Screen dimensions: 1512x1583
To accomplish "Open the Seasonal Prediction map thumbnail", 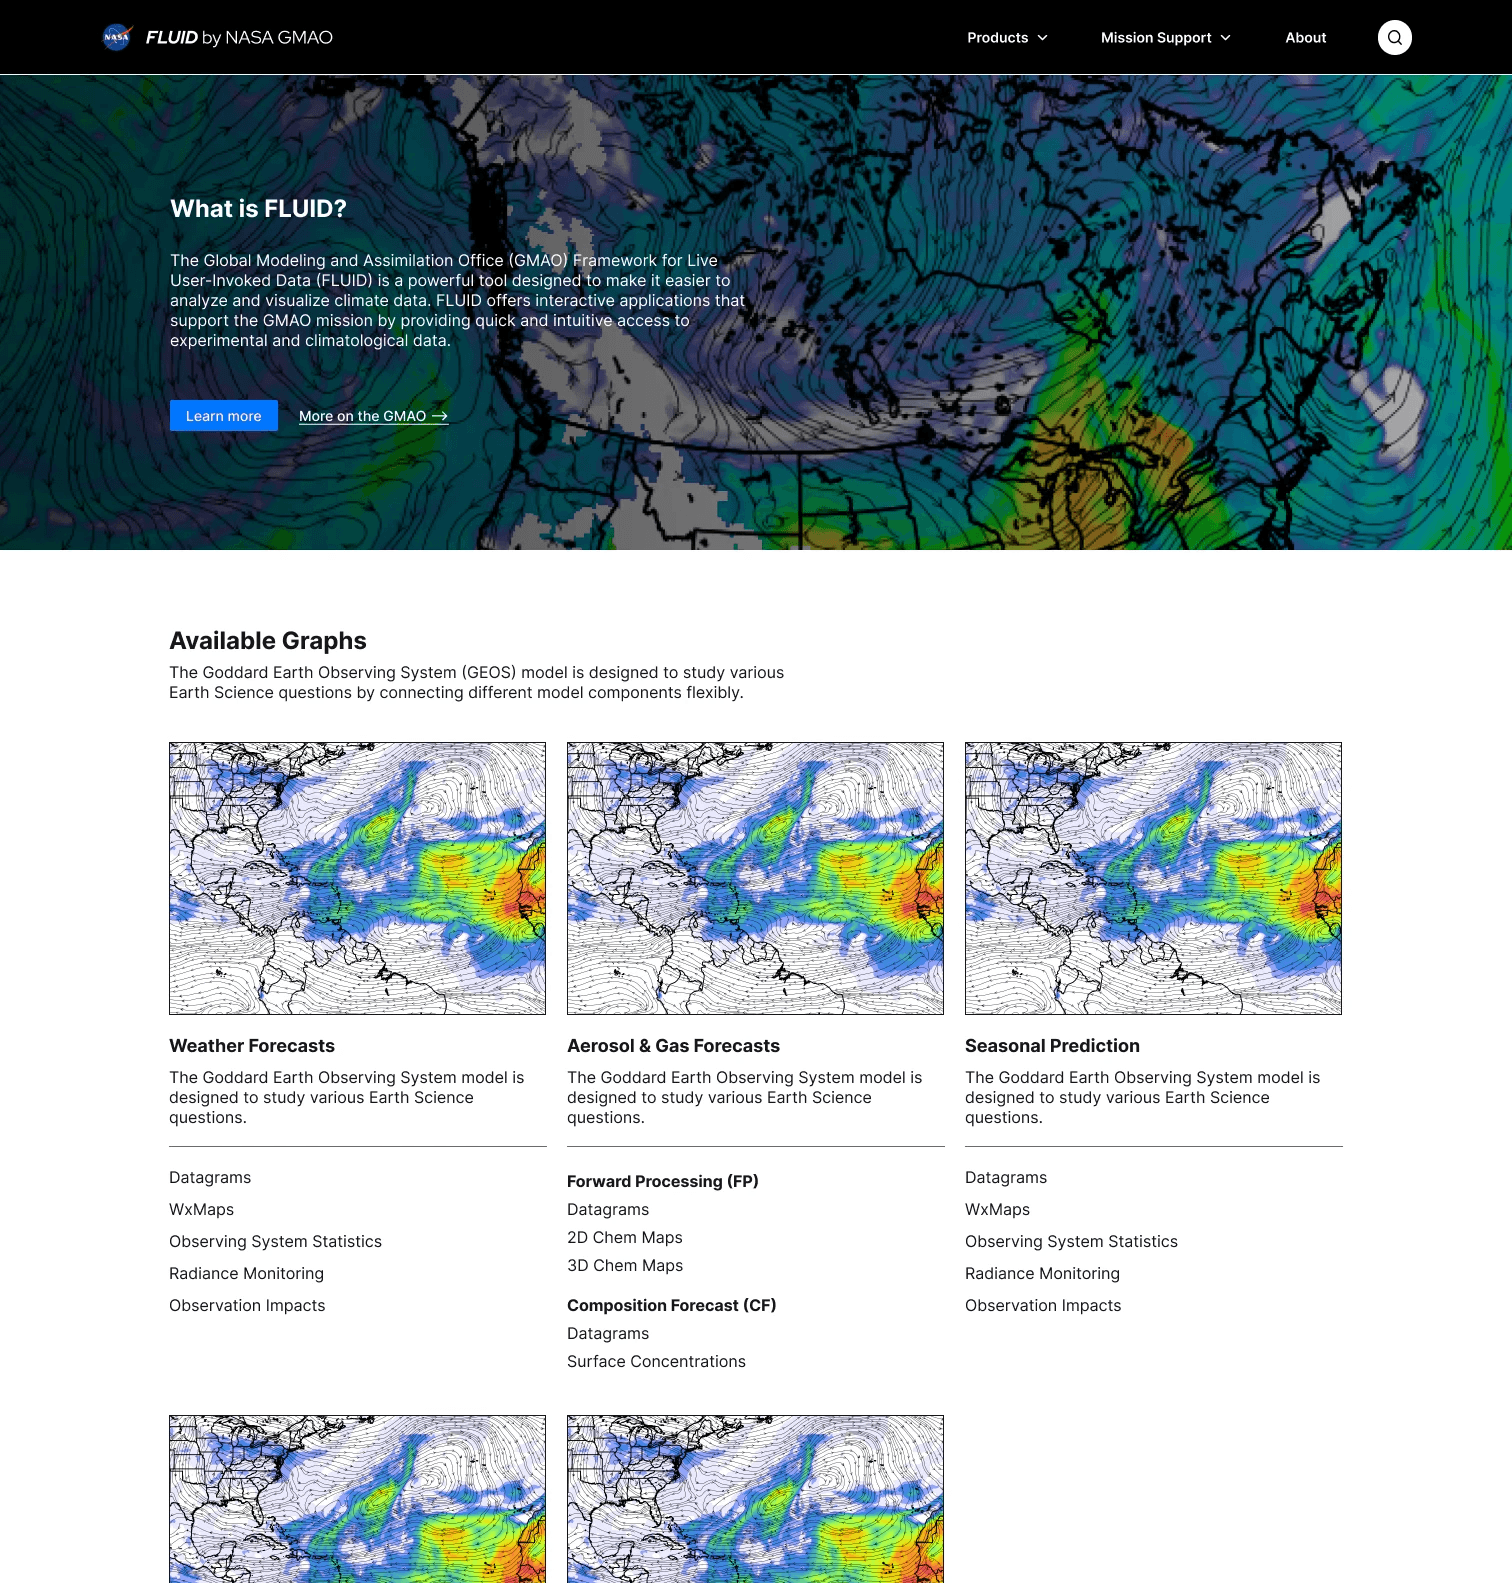I will [1153, 878].
